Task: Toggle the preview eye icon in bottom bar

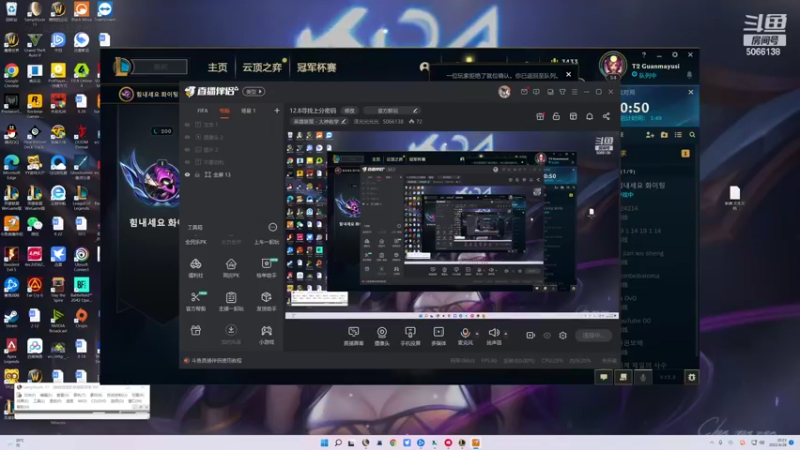Action: coord(547,335)
